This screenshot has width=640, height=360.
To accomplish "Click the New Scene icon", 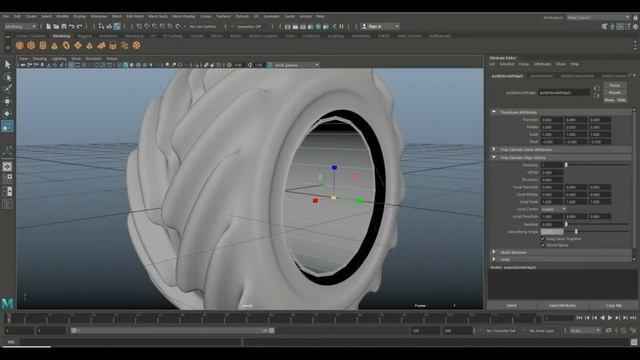I will point(49,27).
